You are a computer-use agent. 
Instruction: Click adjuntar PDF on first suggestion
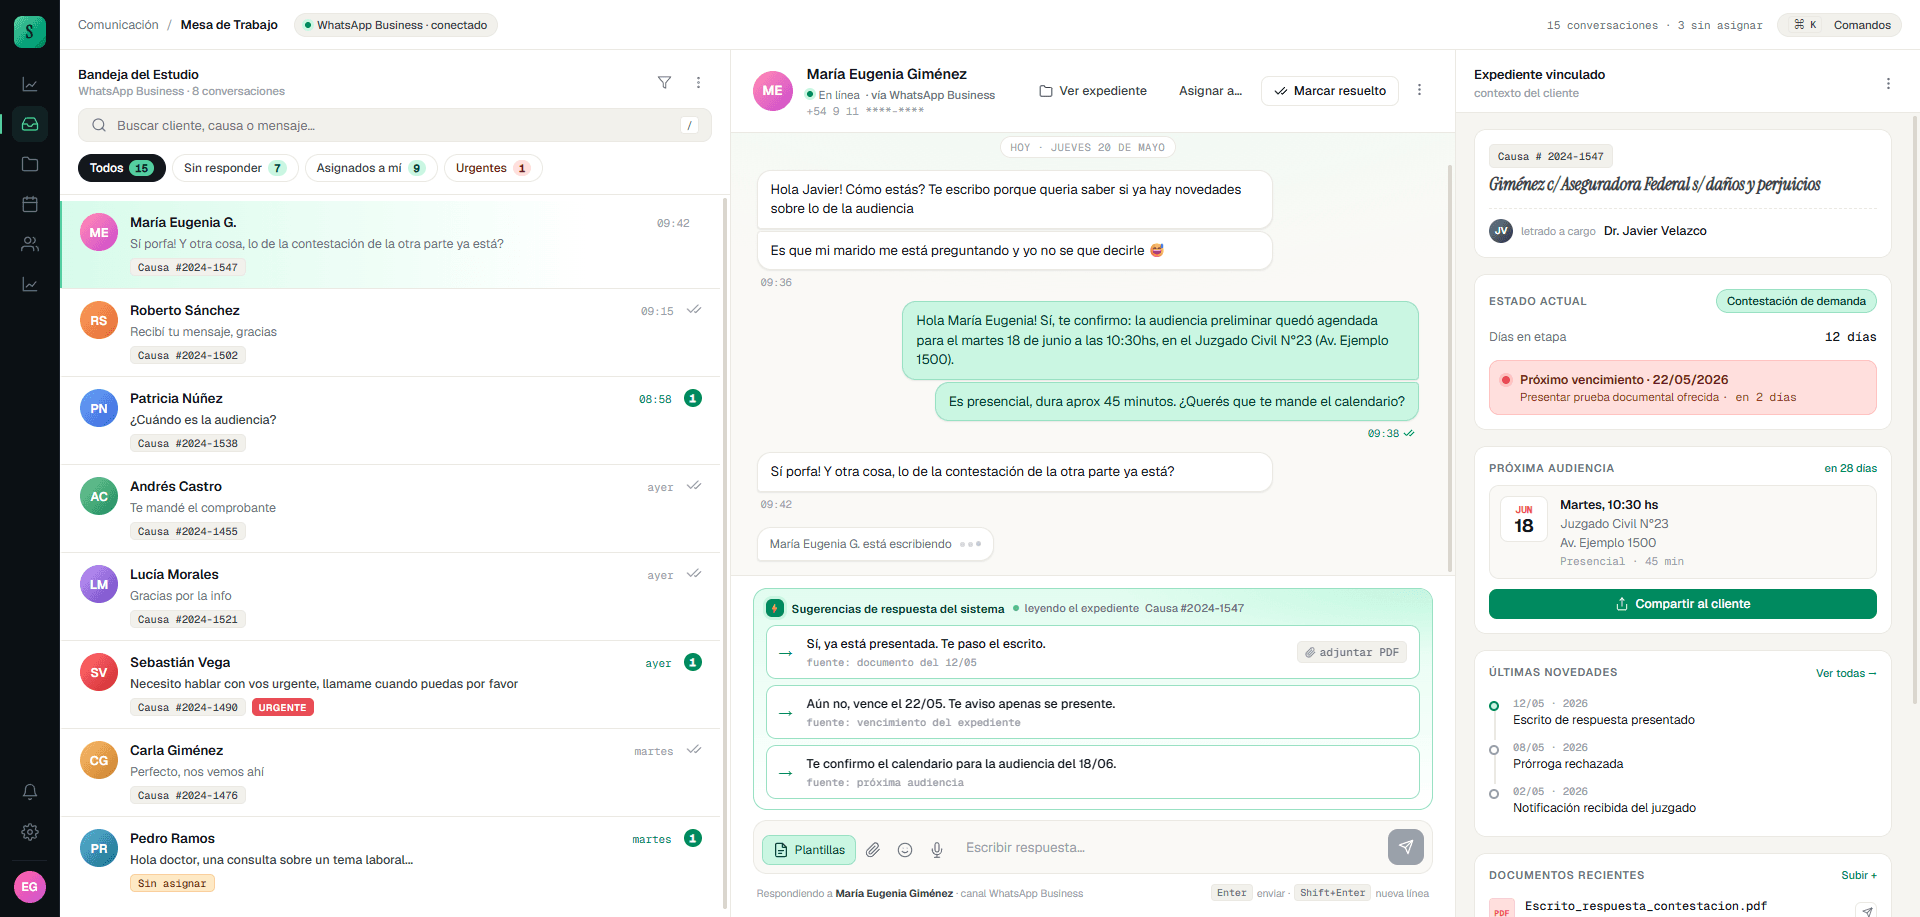coord(1352,652)
